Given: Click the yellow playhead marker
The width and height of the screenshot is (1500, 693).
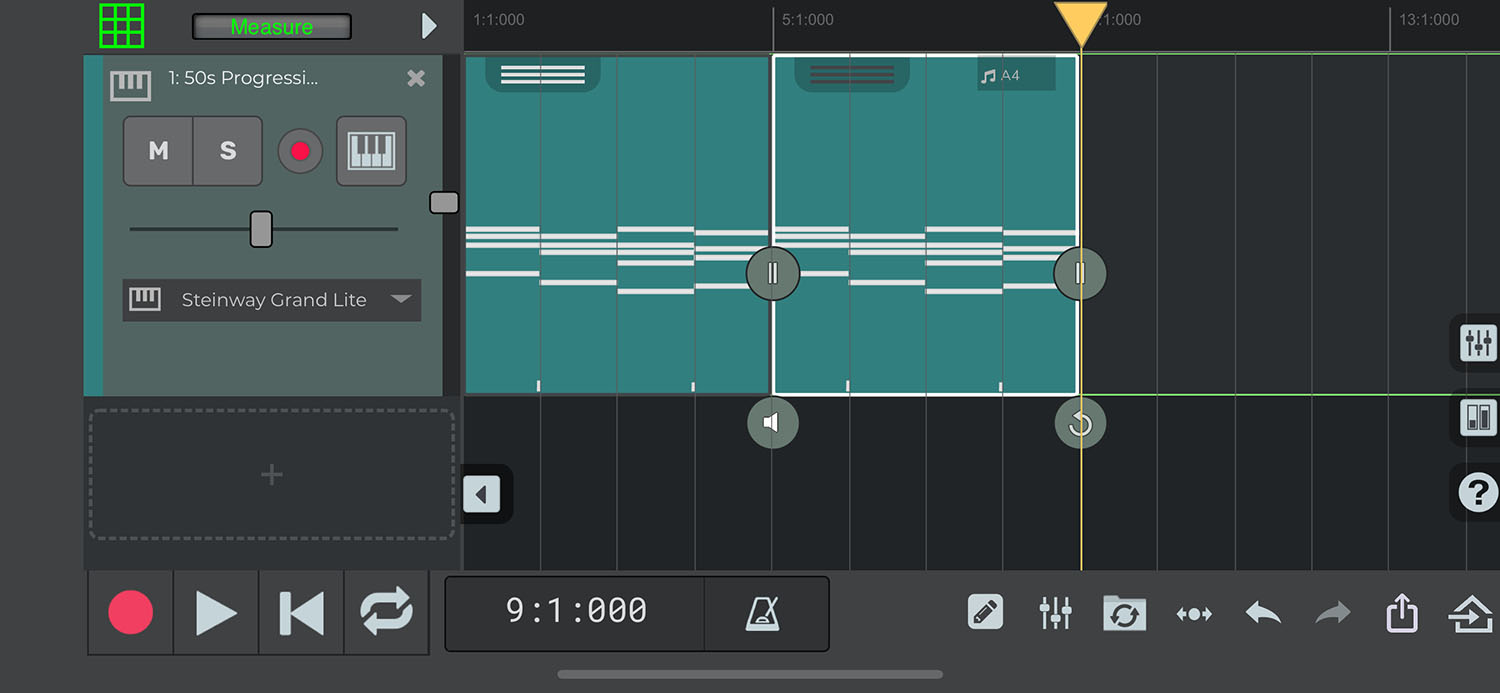Looking at the screenshot, I should click(1080, 22).
